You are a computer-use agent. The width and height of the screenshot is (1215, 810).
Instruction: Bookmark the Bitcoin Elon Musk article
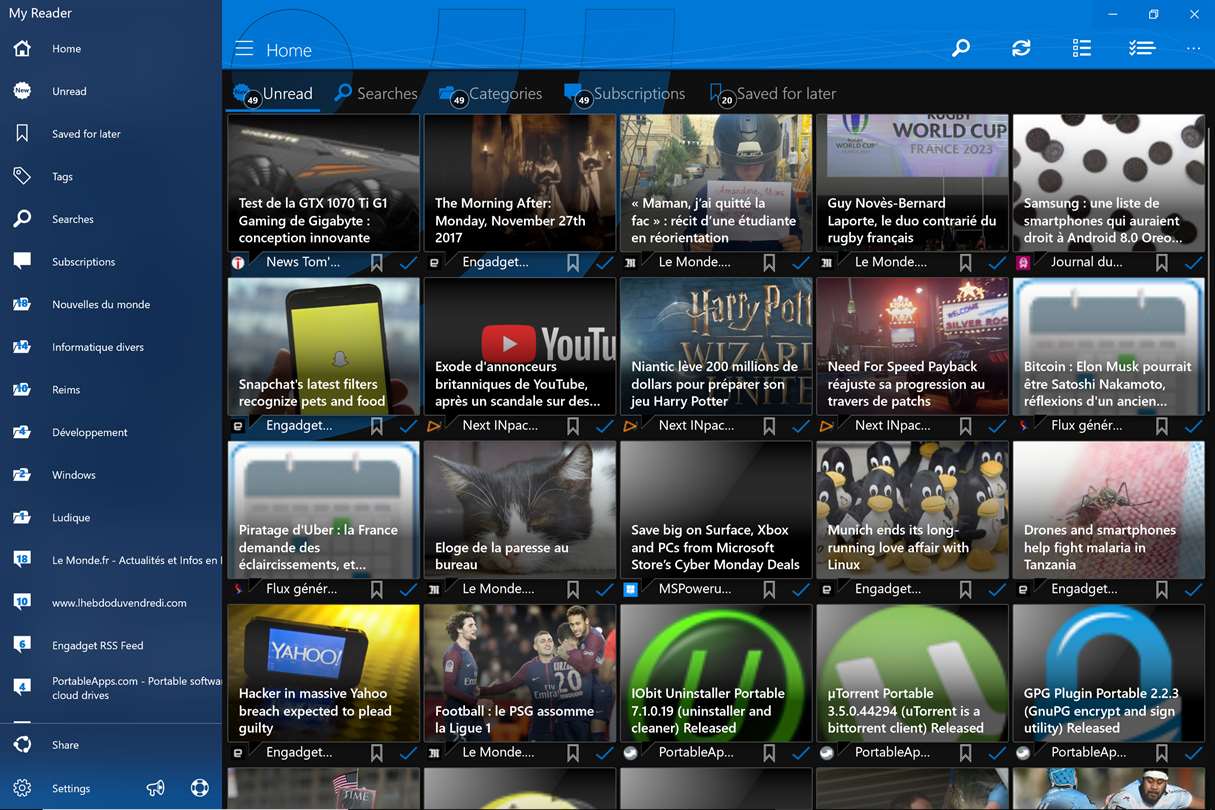(1161, 426)
